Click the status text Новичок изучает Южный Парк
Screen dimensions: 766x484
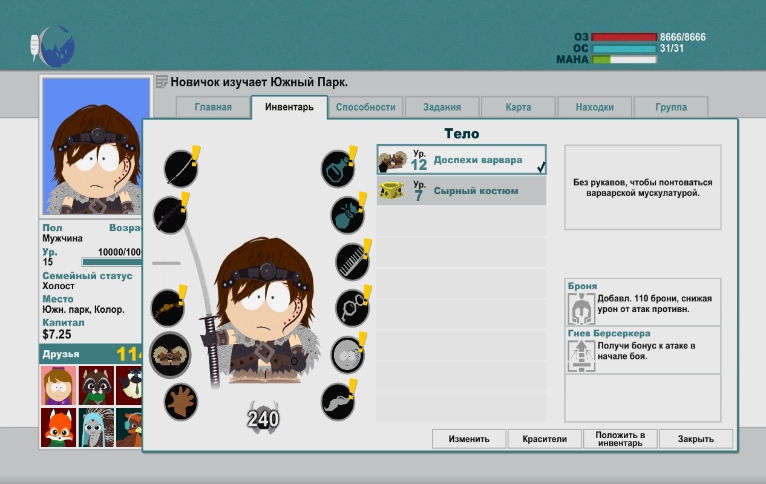259,82
